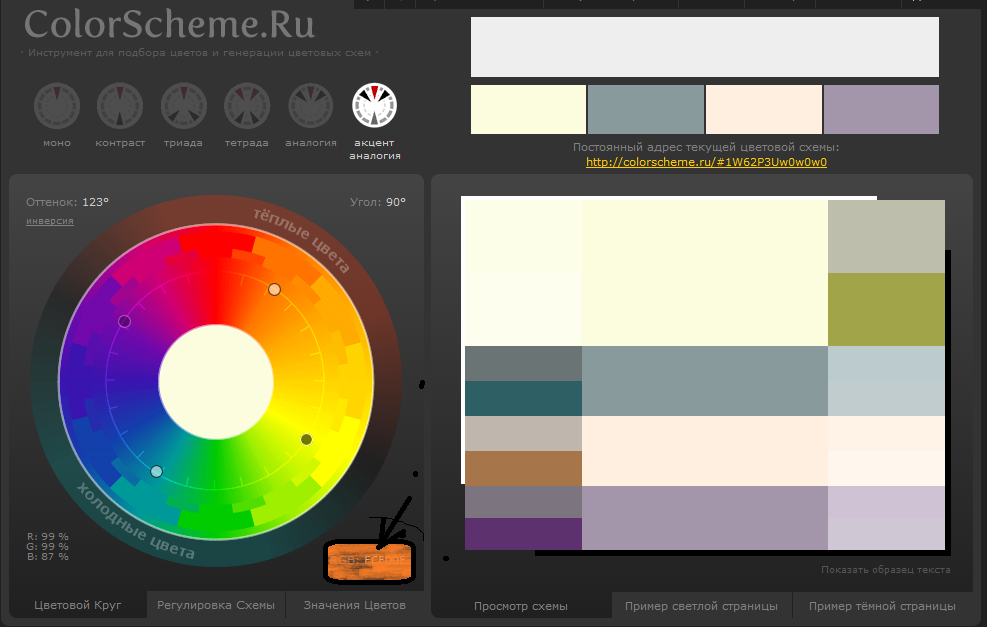Click the large mauve preview area
This screenshot has height=627, width=987.
pyautogui.click(x=705, y=517)
